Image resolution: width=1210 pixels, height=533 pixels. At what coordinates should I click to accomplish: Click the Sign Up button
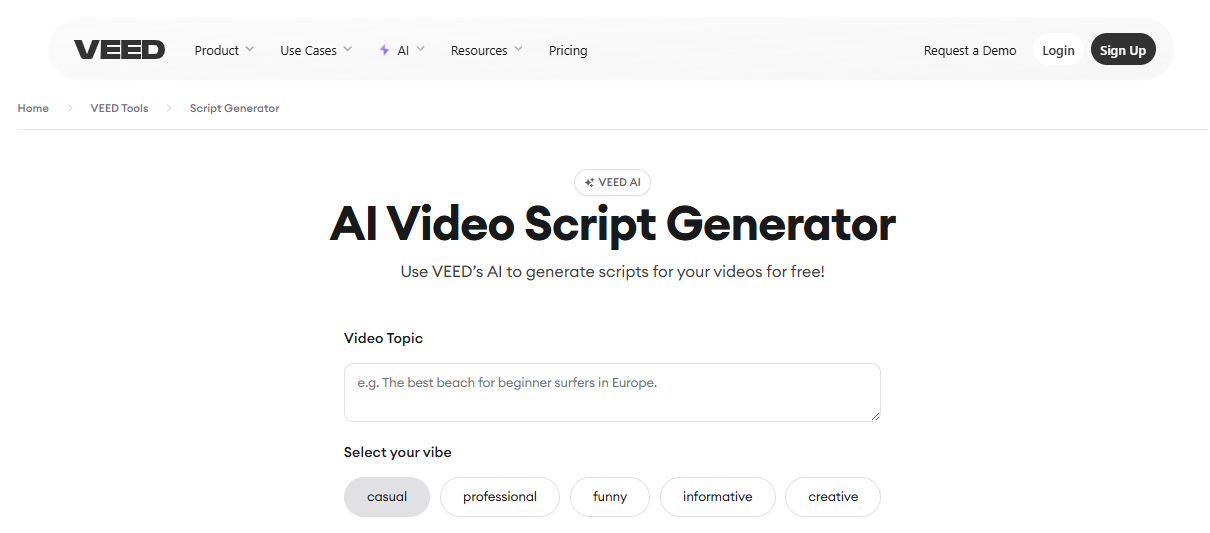point(1123,50)
